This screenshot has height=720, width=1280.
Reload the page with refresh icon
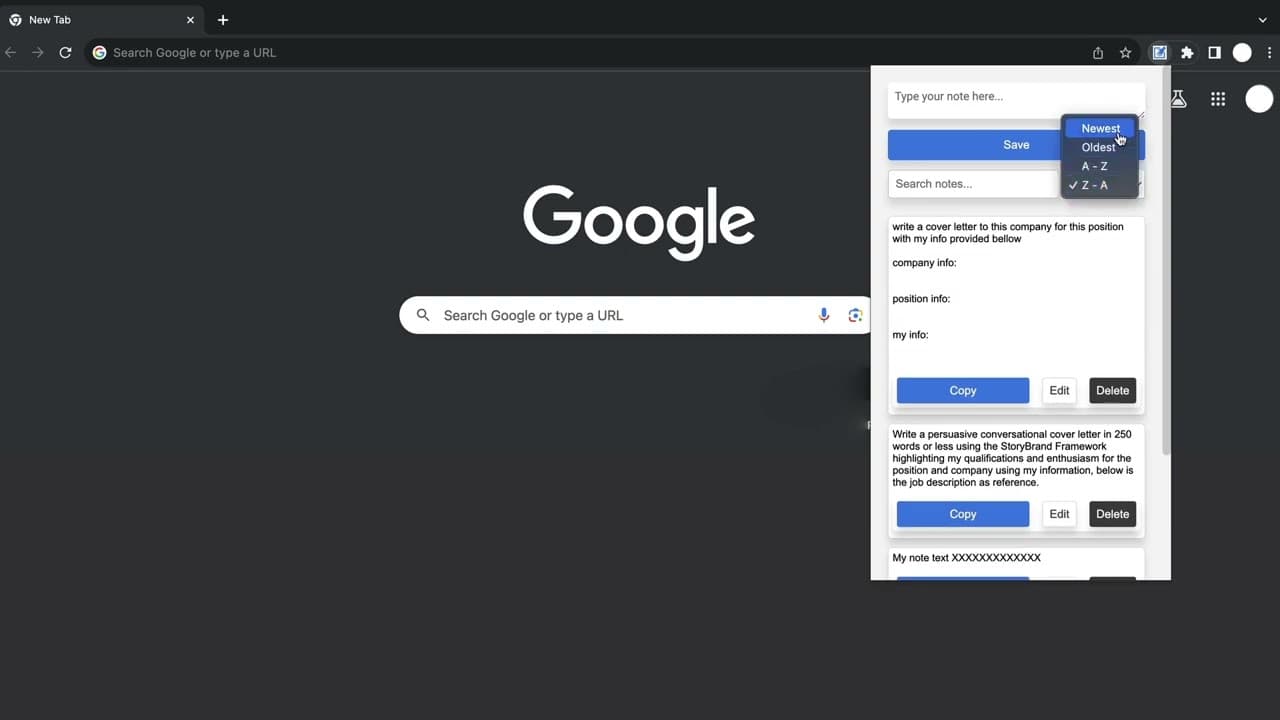(65, 53)
